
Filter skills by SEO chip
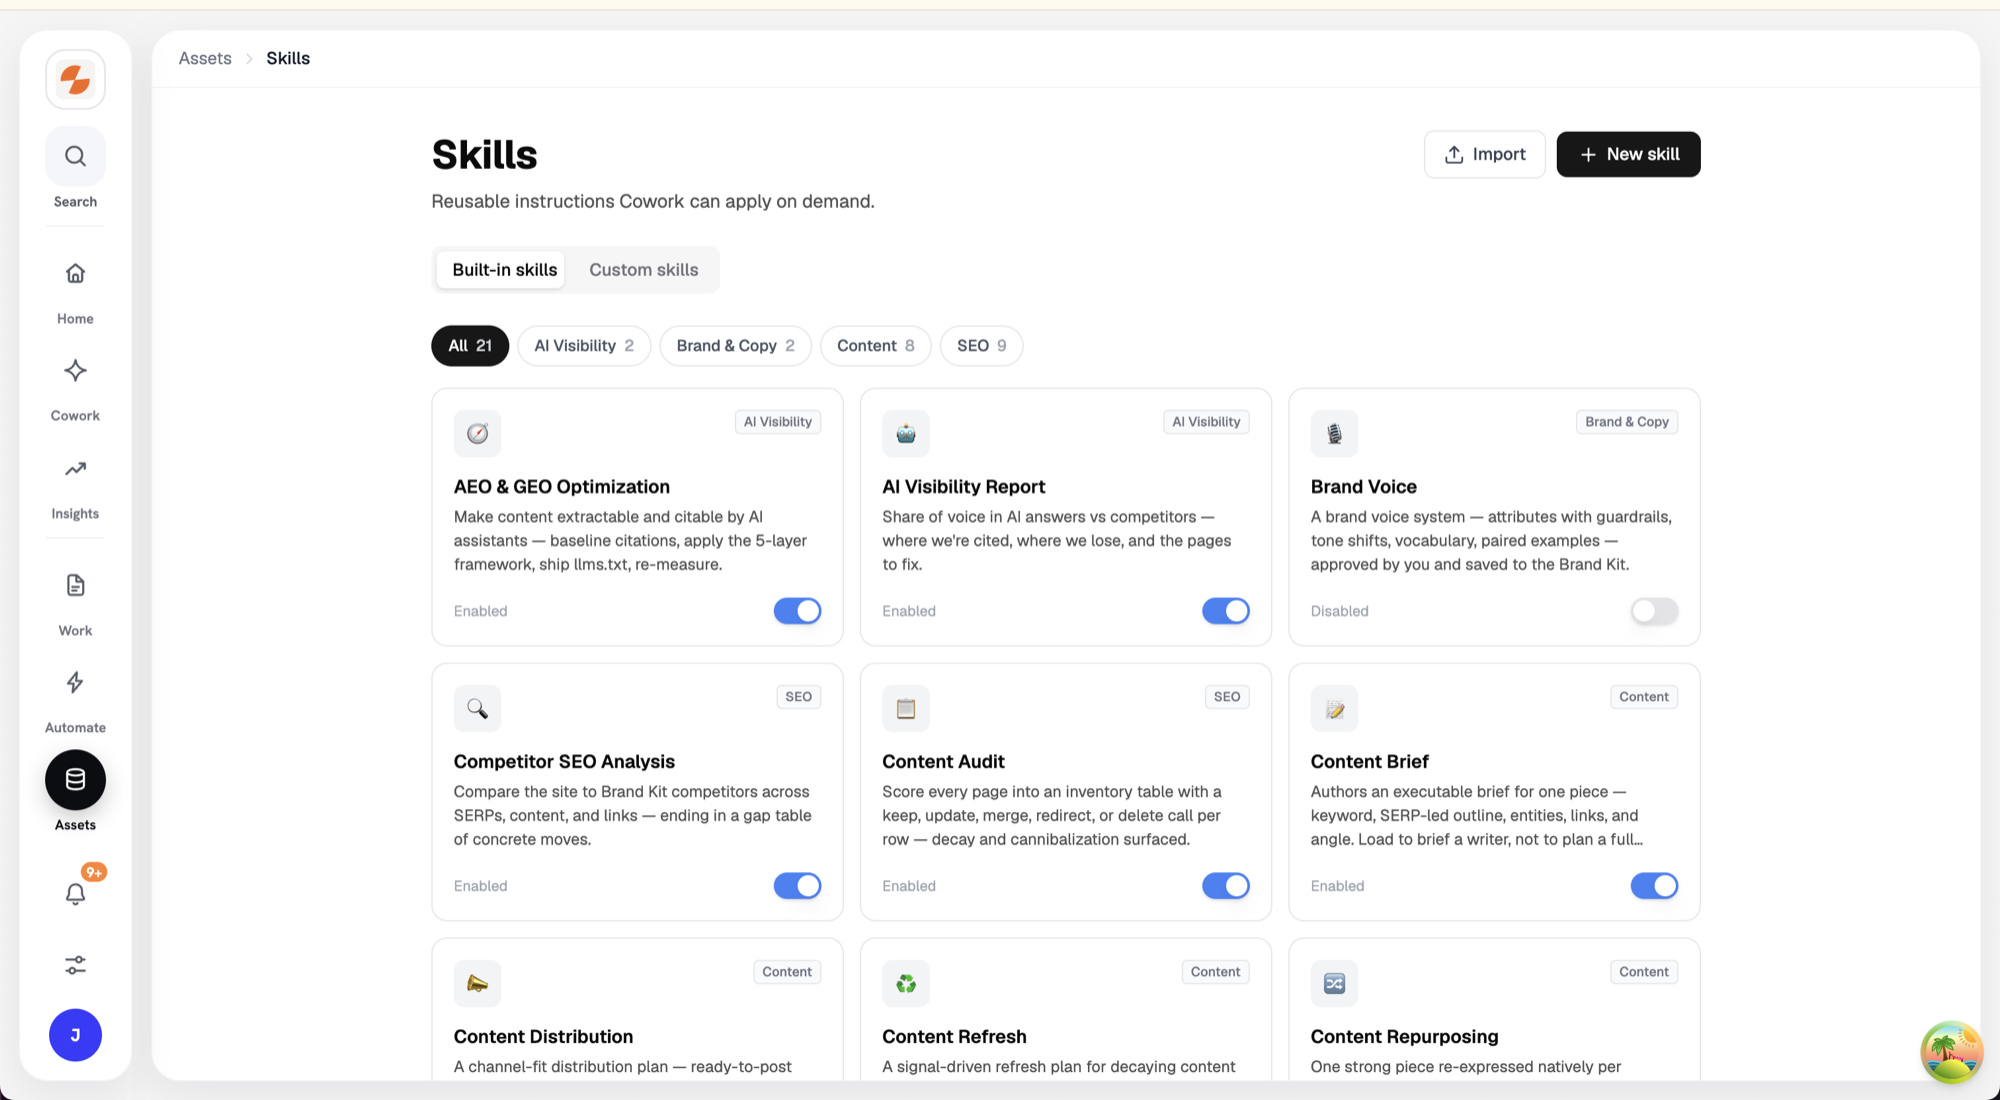pyautogui.click(x=981, y=346)
